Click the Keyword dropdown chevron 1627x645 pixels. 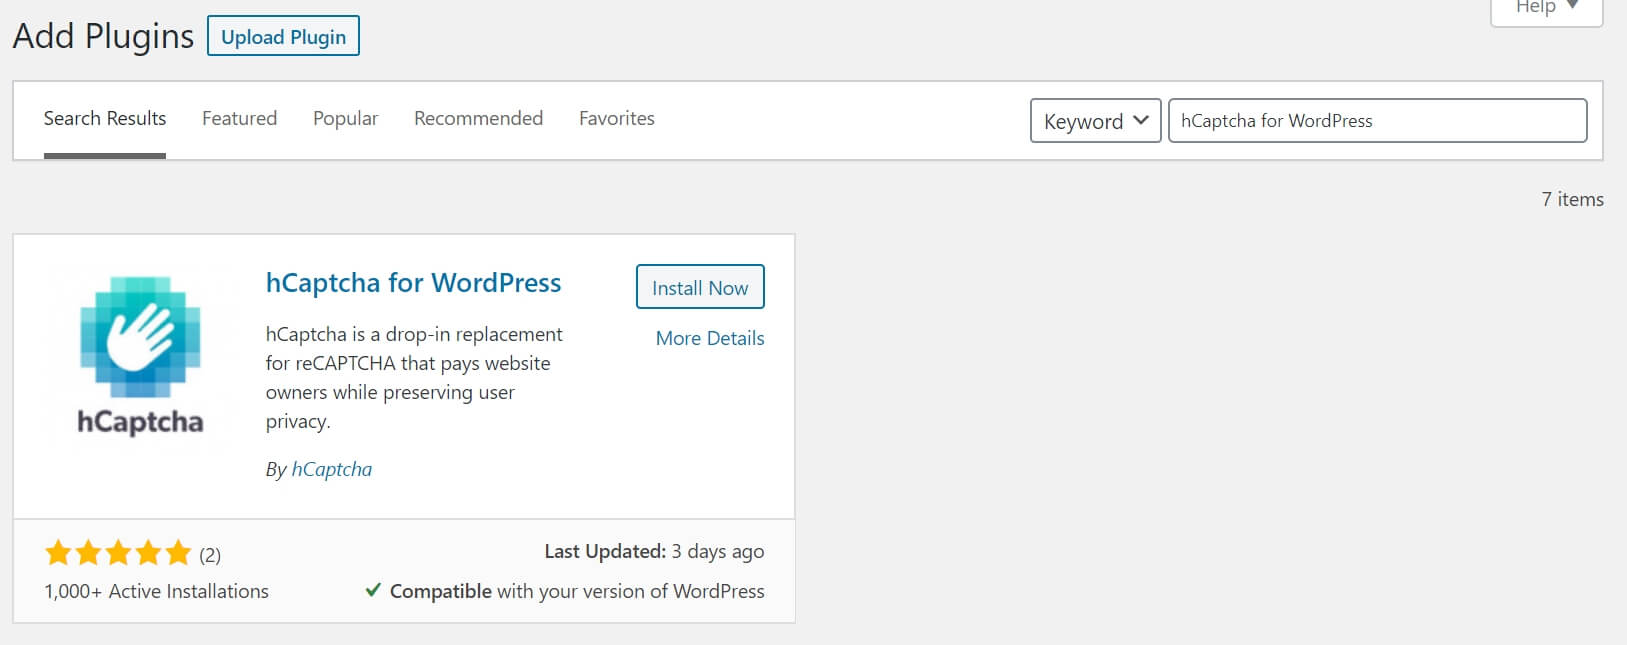pyautogui.click(x=1142, y=120)
